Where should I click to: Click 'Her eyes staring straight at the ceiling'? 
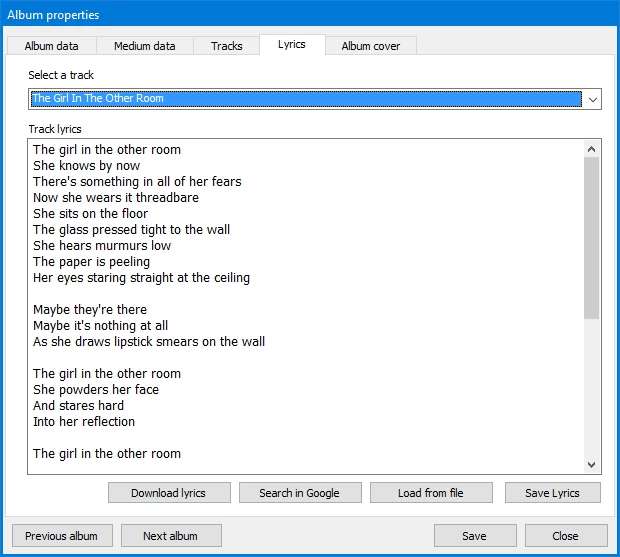coord(142,278)
